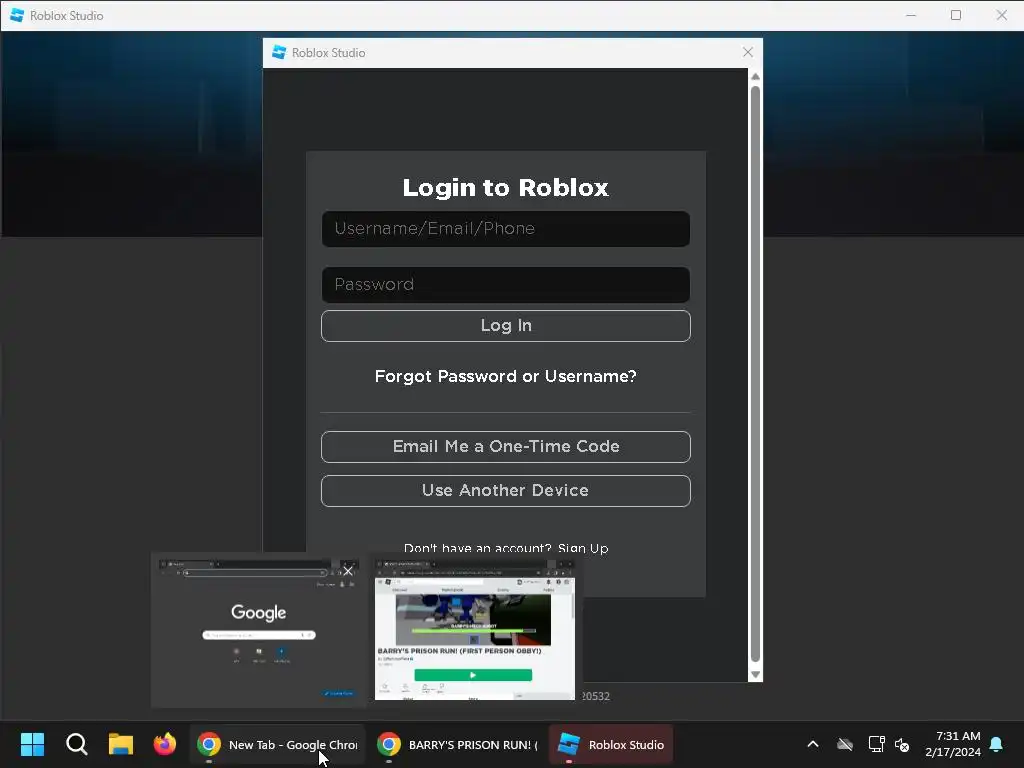This screenshot has width=1024, height=768.
Task: Click the display/network tray icon
Action: coord(876,744)
